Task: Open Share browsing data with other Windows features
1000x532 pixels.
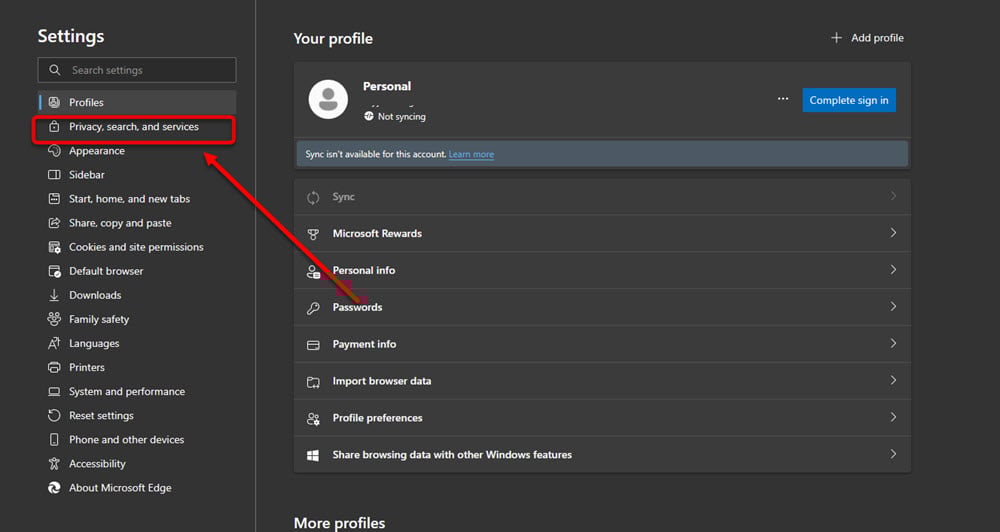Action: click(x=602, y=455)
